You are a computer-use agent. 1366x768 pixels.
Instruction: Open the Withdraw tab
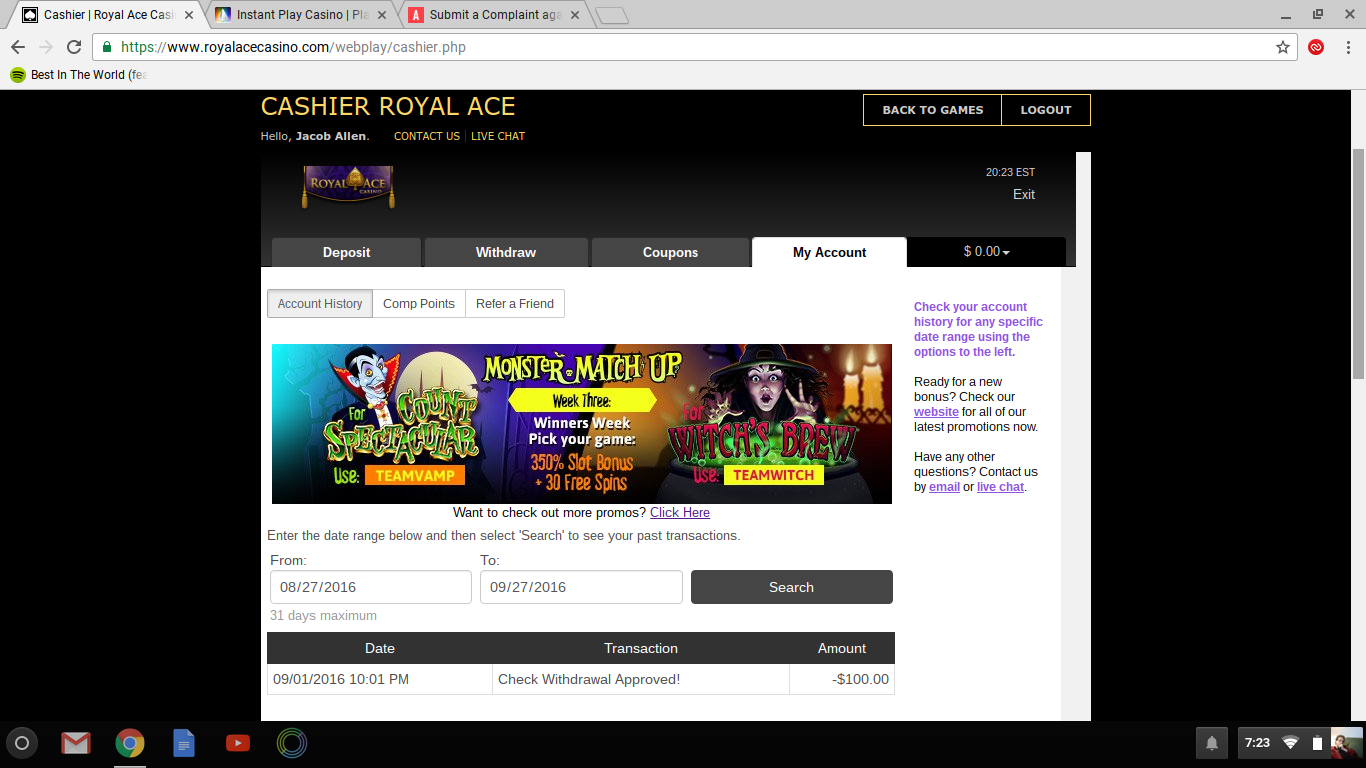click(506, 252)
